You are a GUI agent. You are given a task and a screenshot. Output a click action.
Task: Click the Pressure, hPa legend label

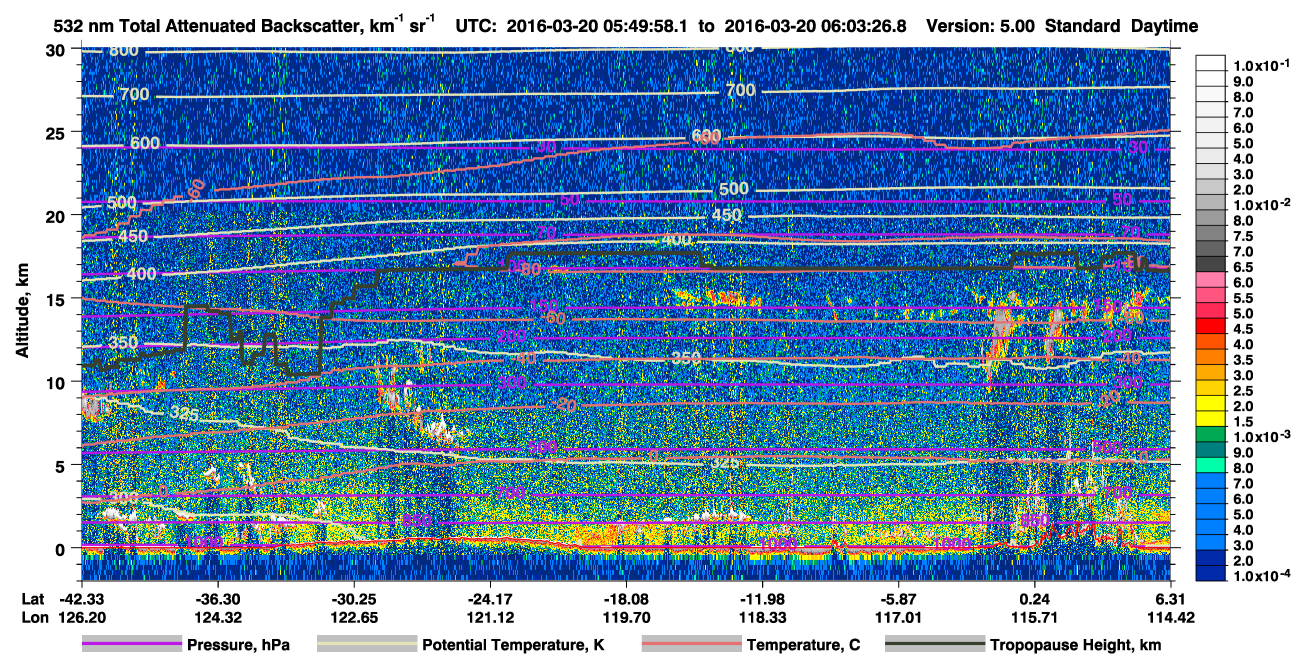pos(240,645)
